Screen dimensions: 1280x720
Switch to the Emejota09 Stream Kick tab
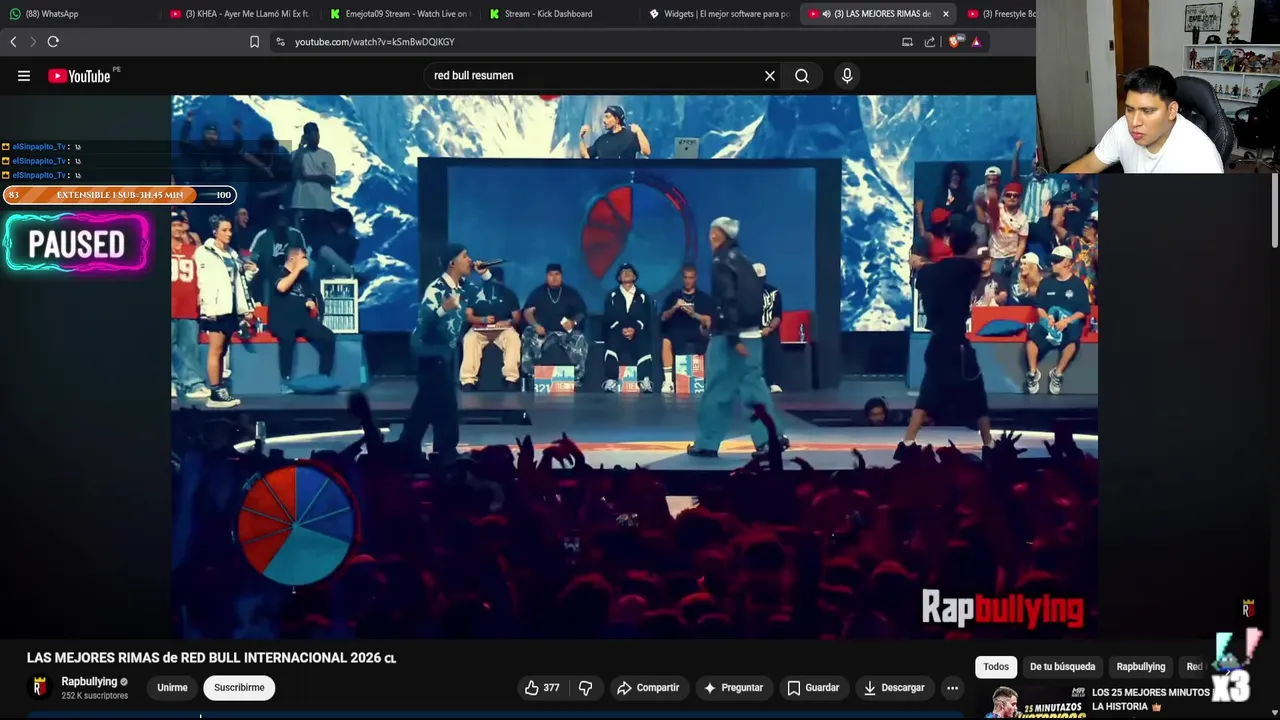point(402,14)
